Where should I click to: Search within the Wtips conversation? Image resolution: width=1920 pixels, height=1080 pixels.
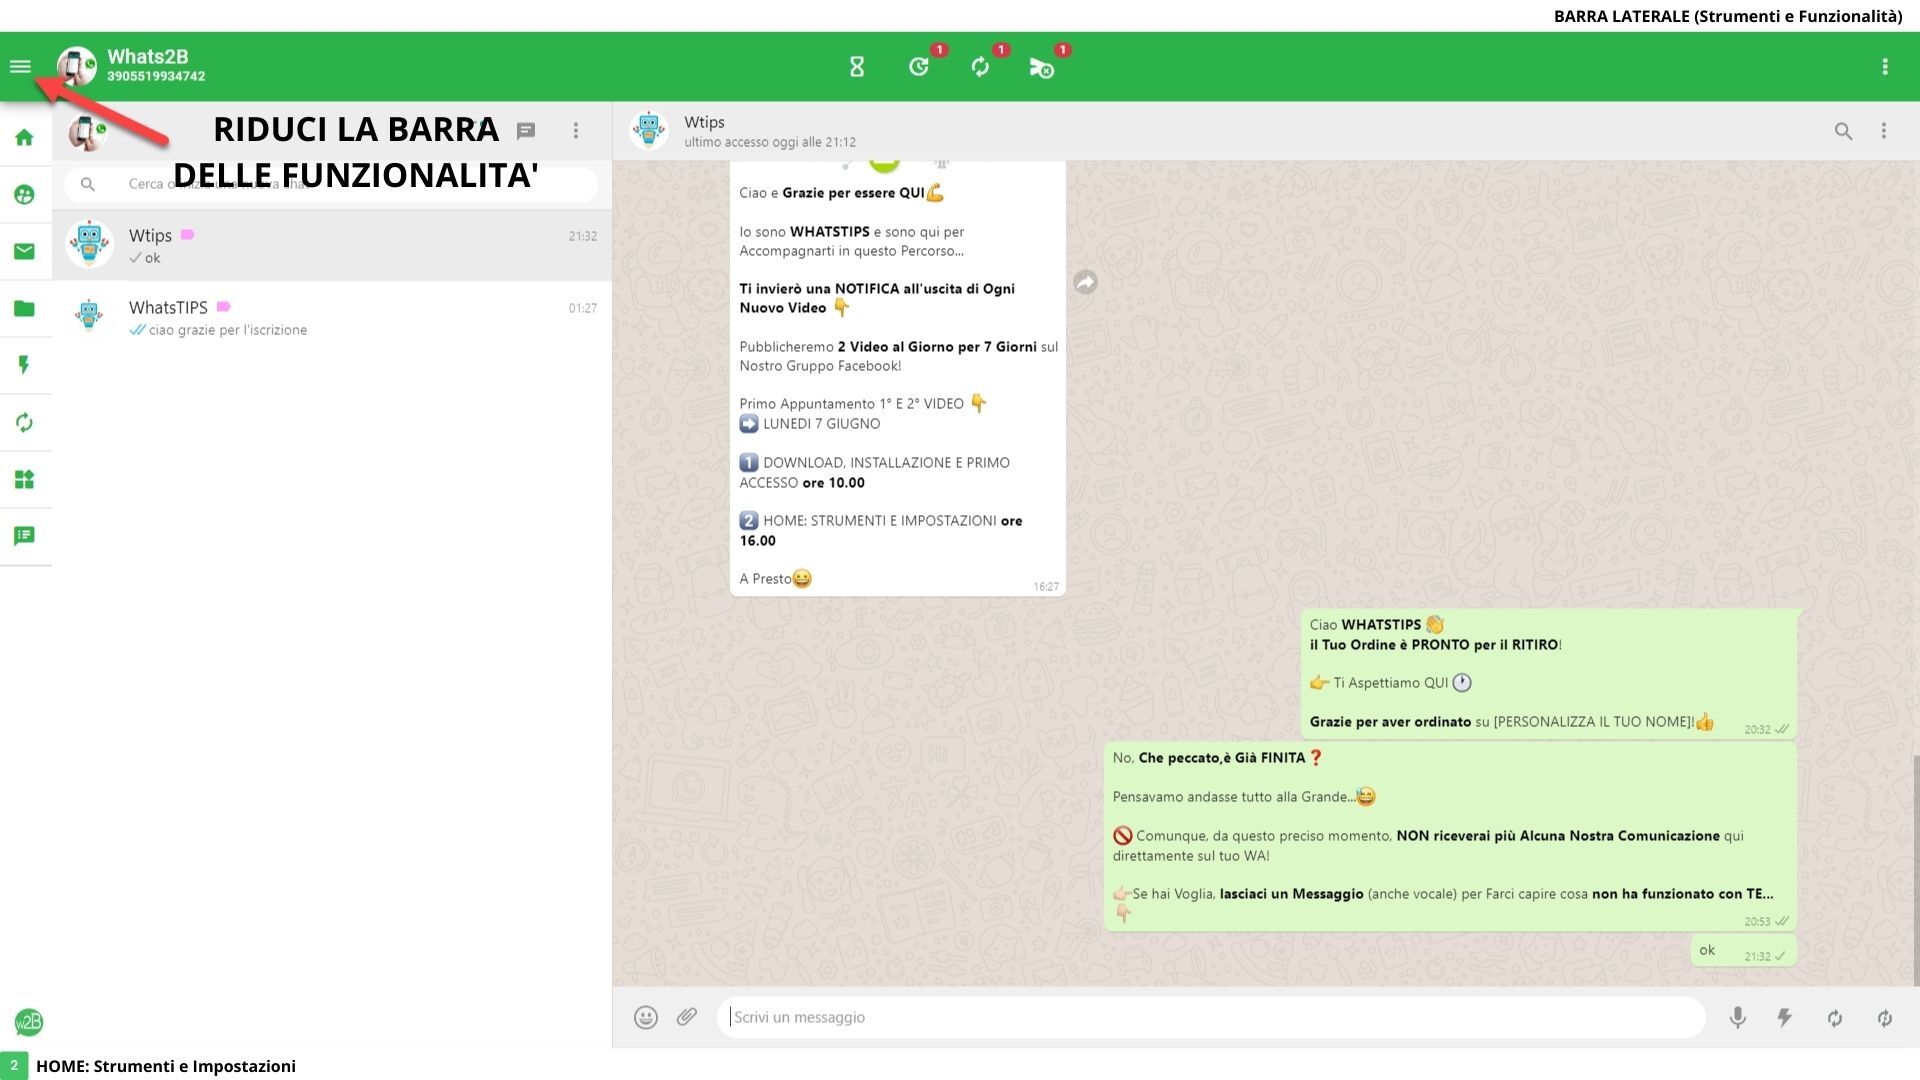pos(1843,131)
